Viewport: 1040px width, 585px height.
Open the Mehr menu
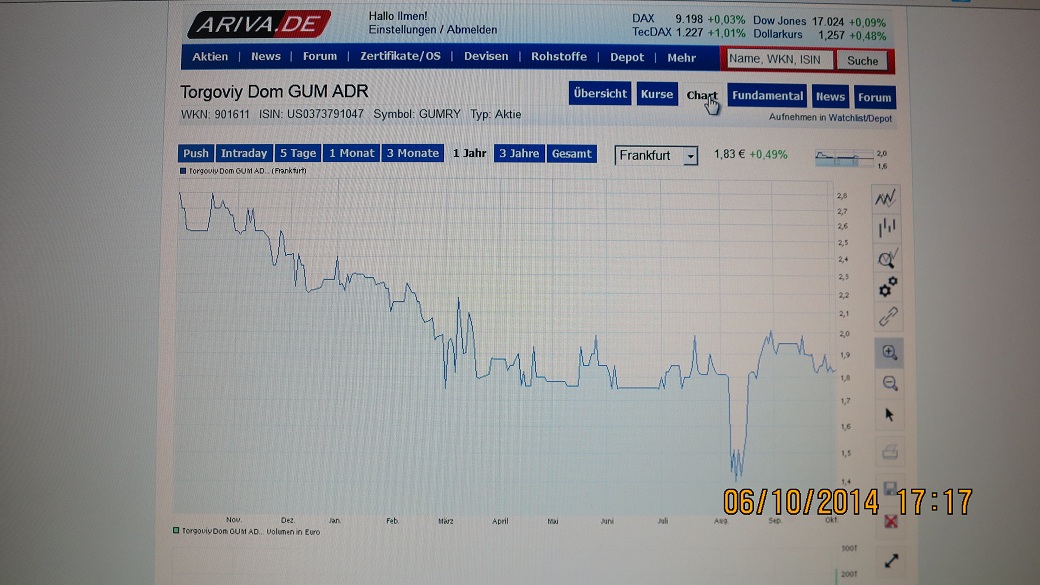[681, 58]
